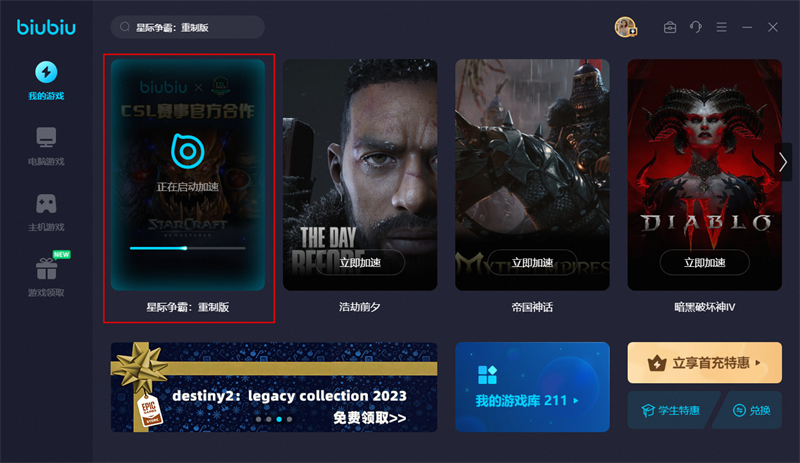Image resolution: width=800 pixels, height=463 pixels.
Task: Select third banner carousel dot
Action: [x=279, y=419]
